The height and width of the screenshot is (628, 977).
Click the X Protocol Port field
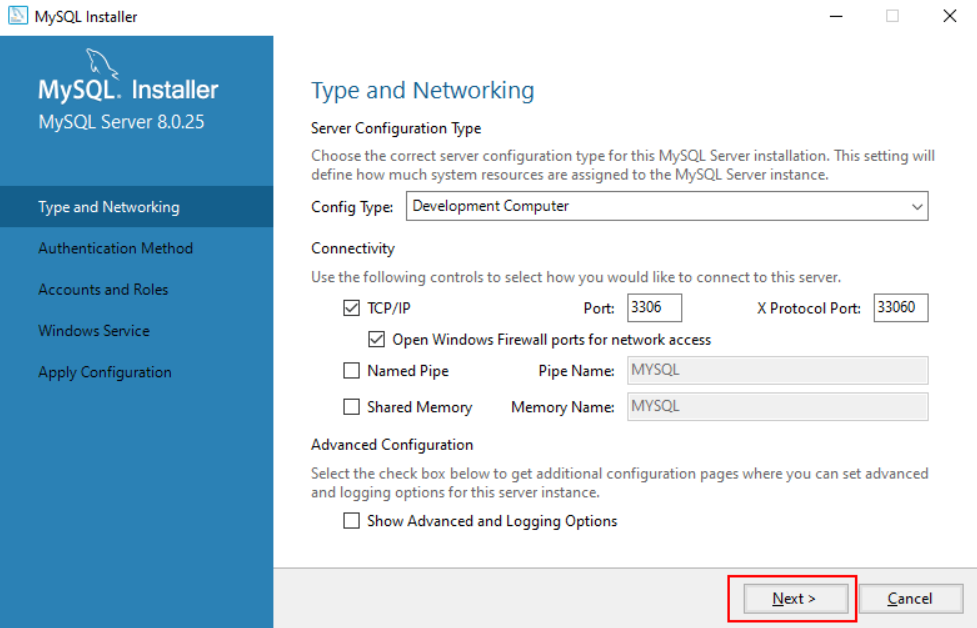pyautogui.click(x=900, y=308)
